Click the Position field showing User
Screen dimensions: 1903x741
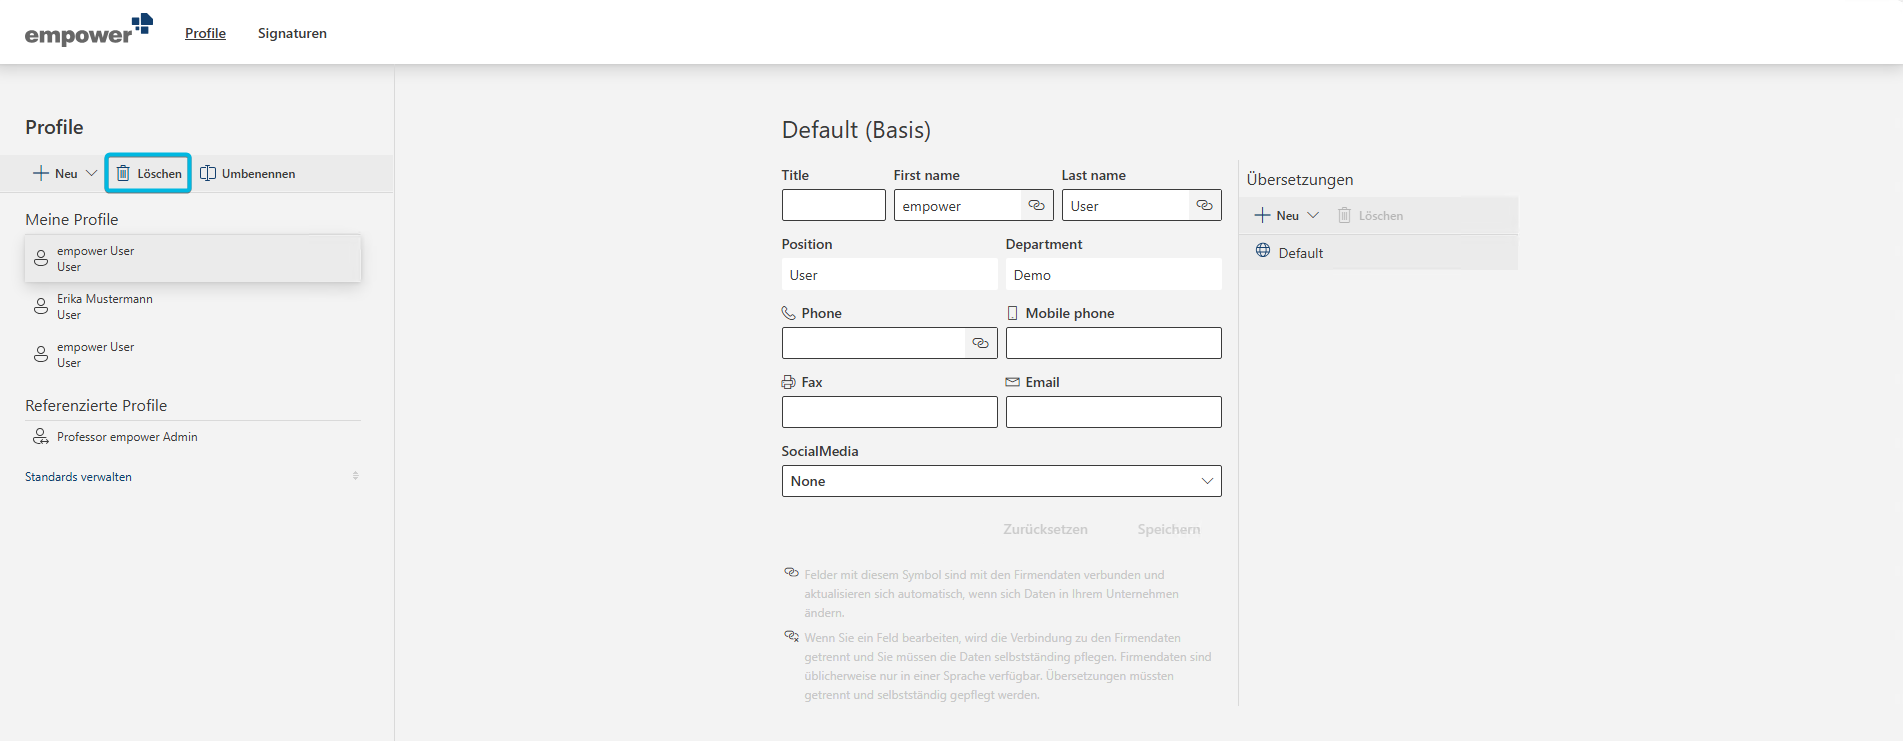pos(890,274)
